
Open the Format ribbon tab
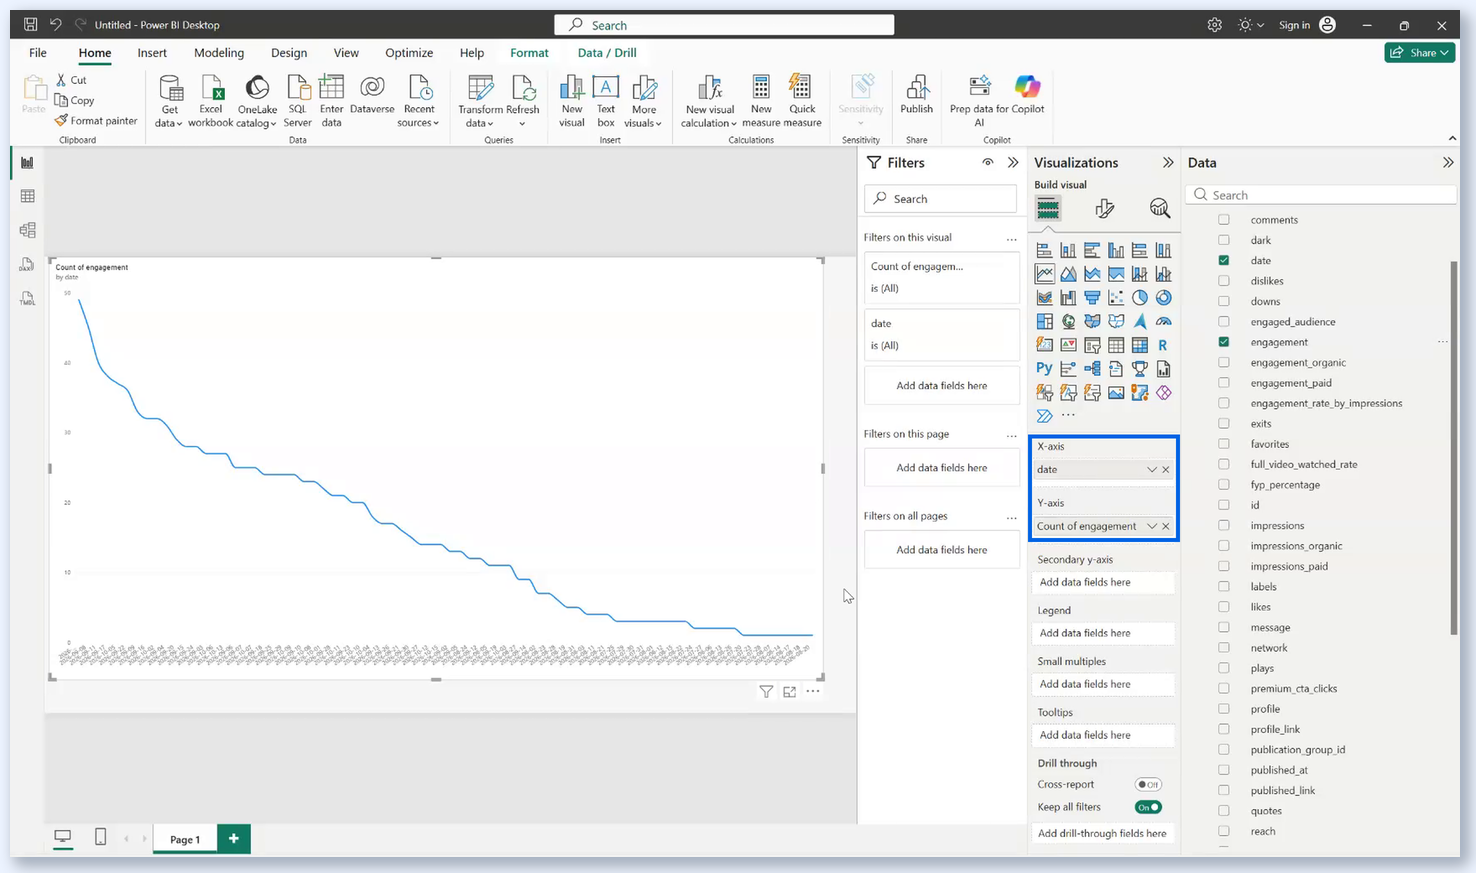tap(529, 53)
